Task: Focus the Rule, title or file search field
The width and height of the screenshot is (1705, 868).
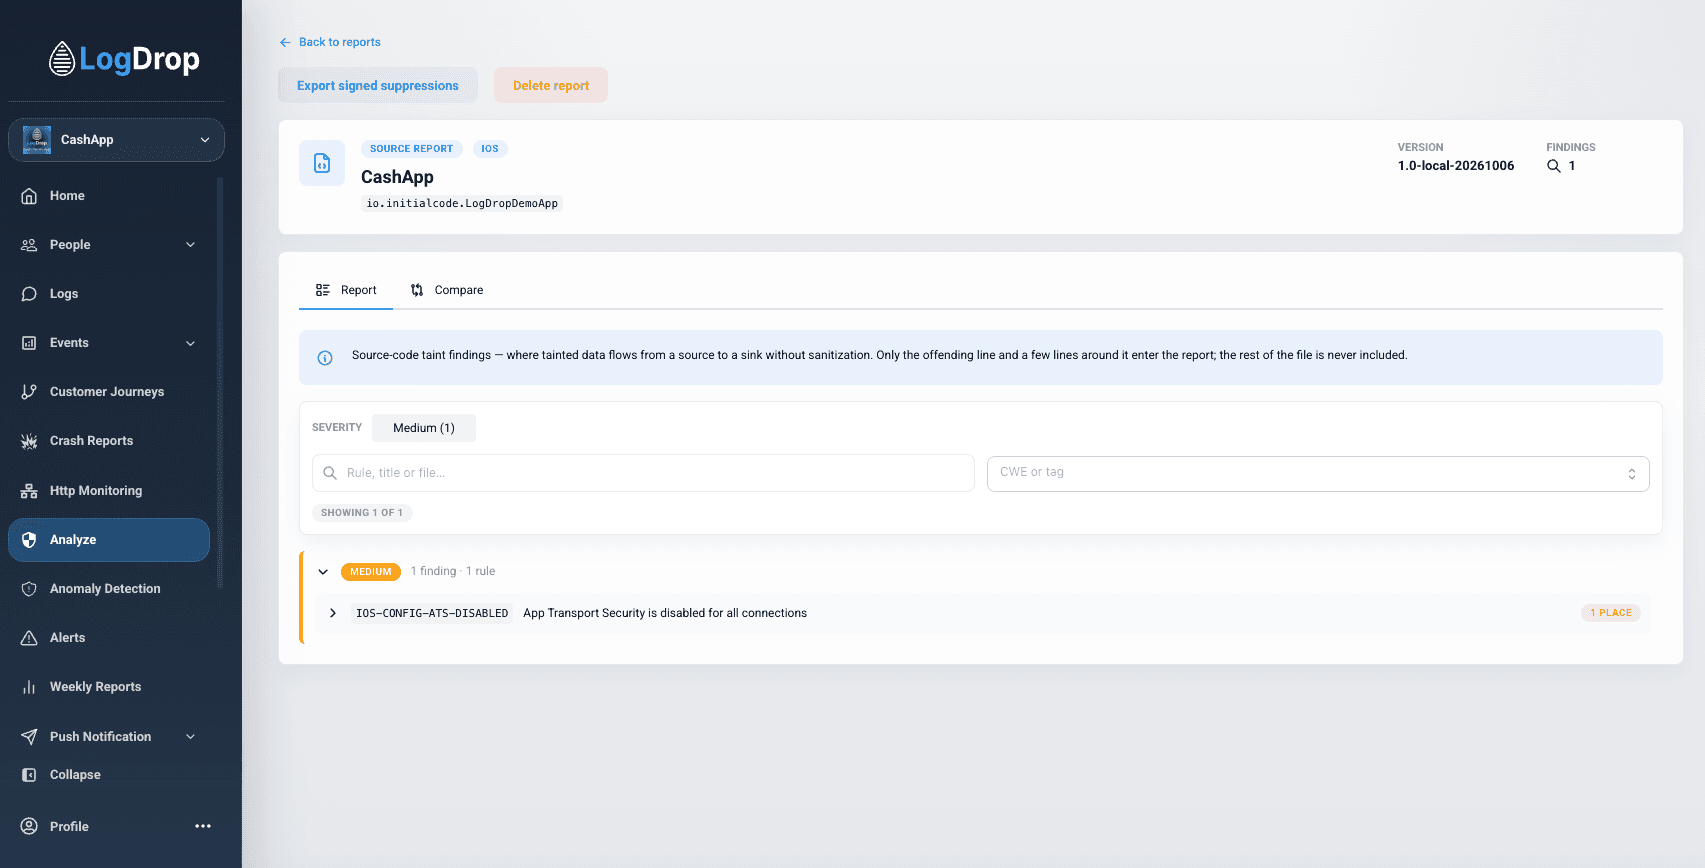Action: pos(643,473)
